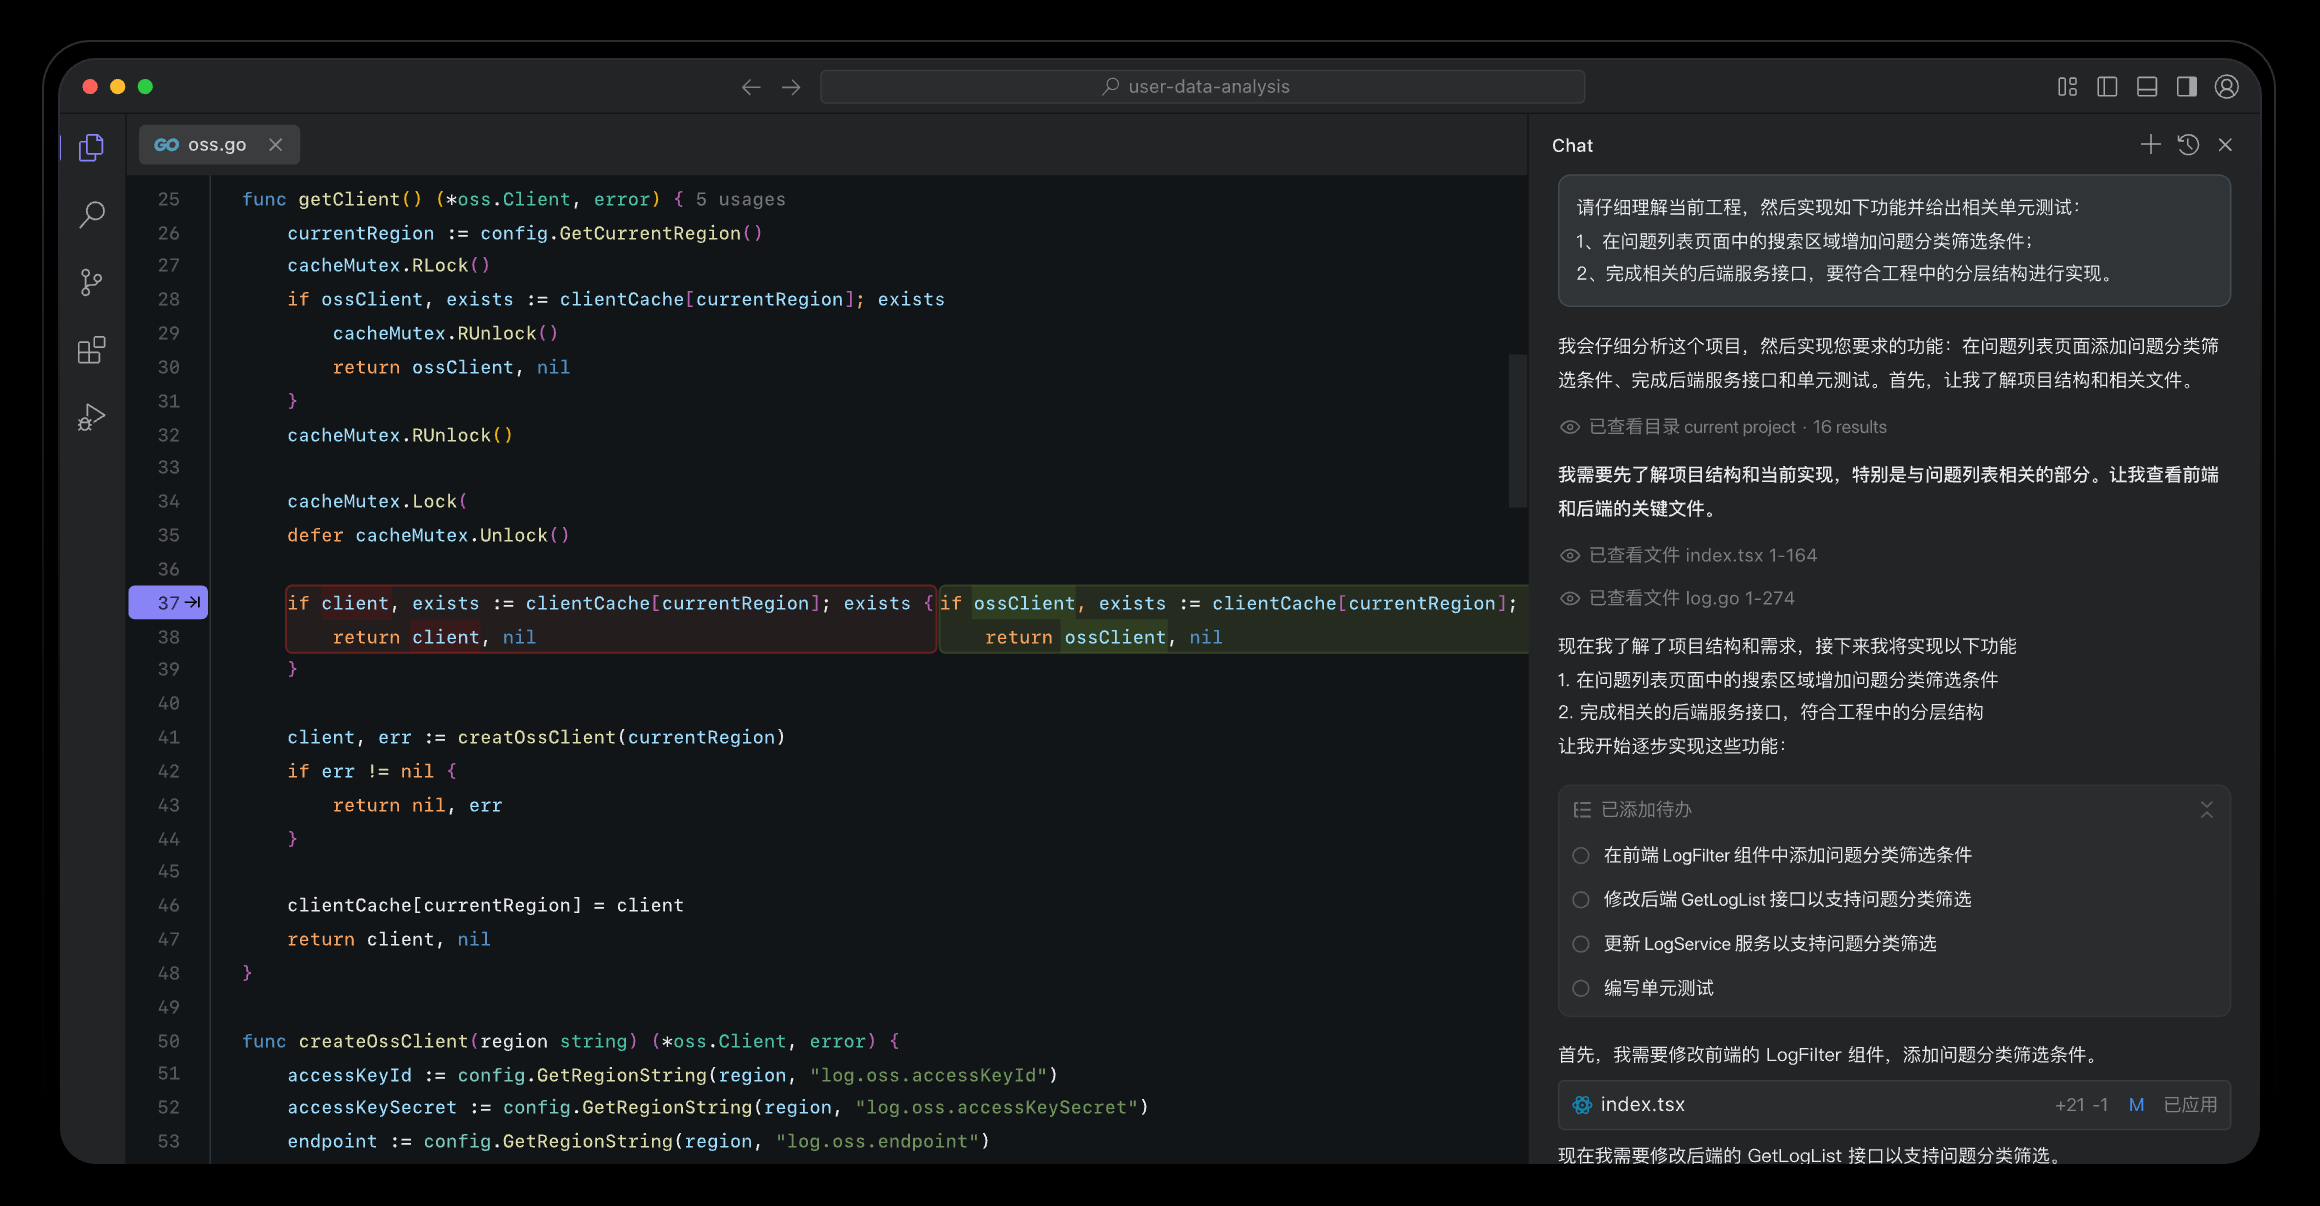Open the Run and Debug icon
This screenshot has width=2320, height=1206.
(x=91, y=417)
